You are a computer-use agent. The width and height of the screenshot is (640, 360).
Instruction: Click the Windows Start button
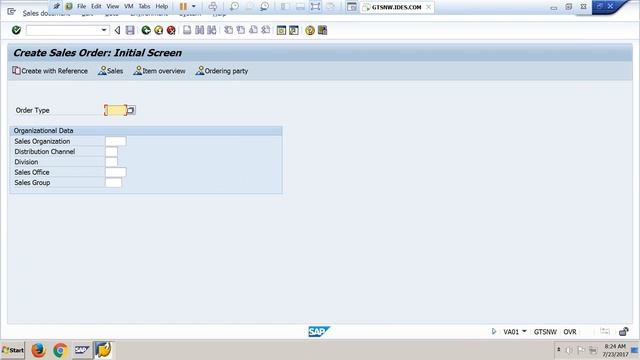pos(13,350)
